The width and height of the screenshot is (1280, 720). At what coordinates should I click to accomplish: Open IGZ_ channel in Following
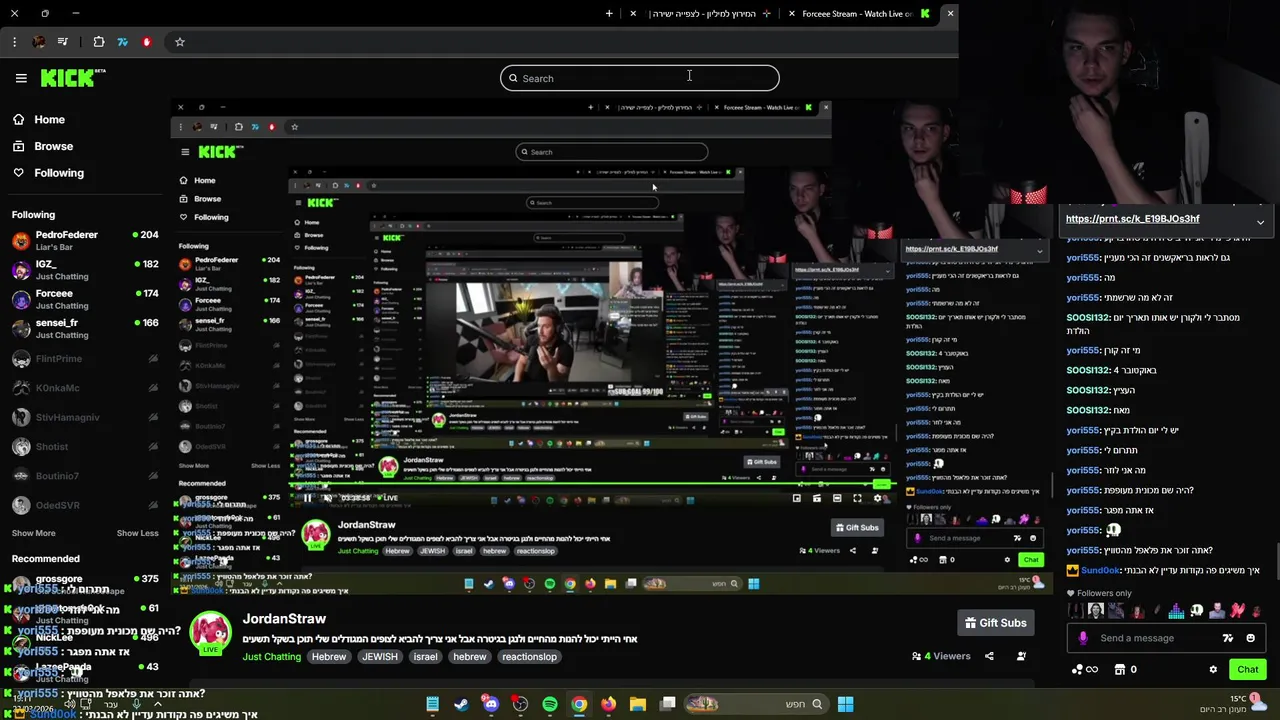click(84, 270)
